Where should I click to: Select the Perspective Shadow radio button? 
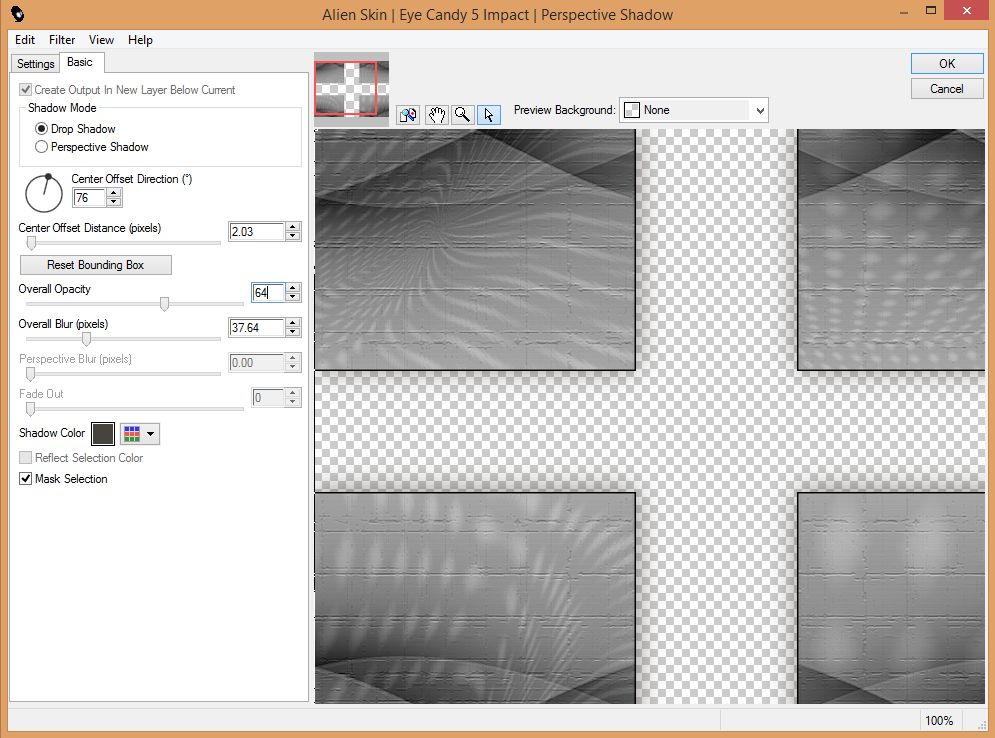pos(41,147)
